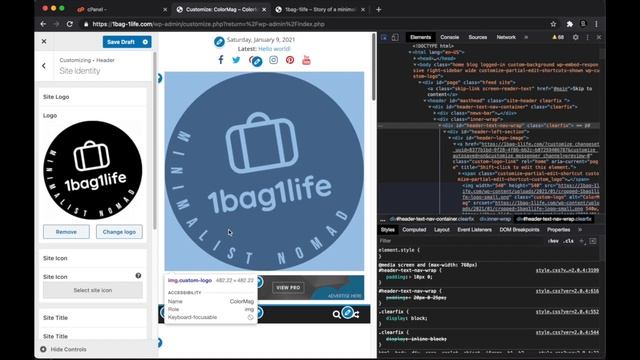
Task: Switch to the DevTools Sources tab
Action: tap(478, 37)
